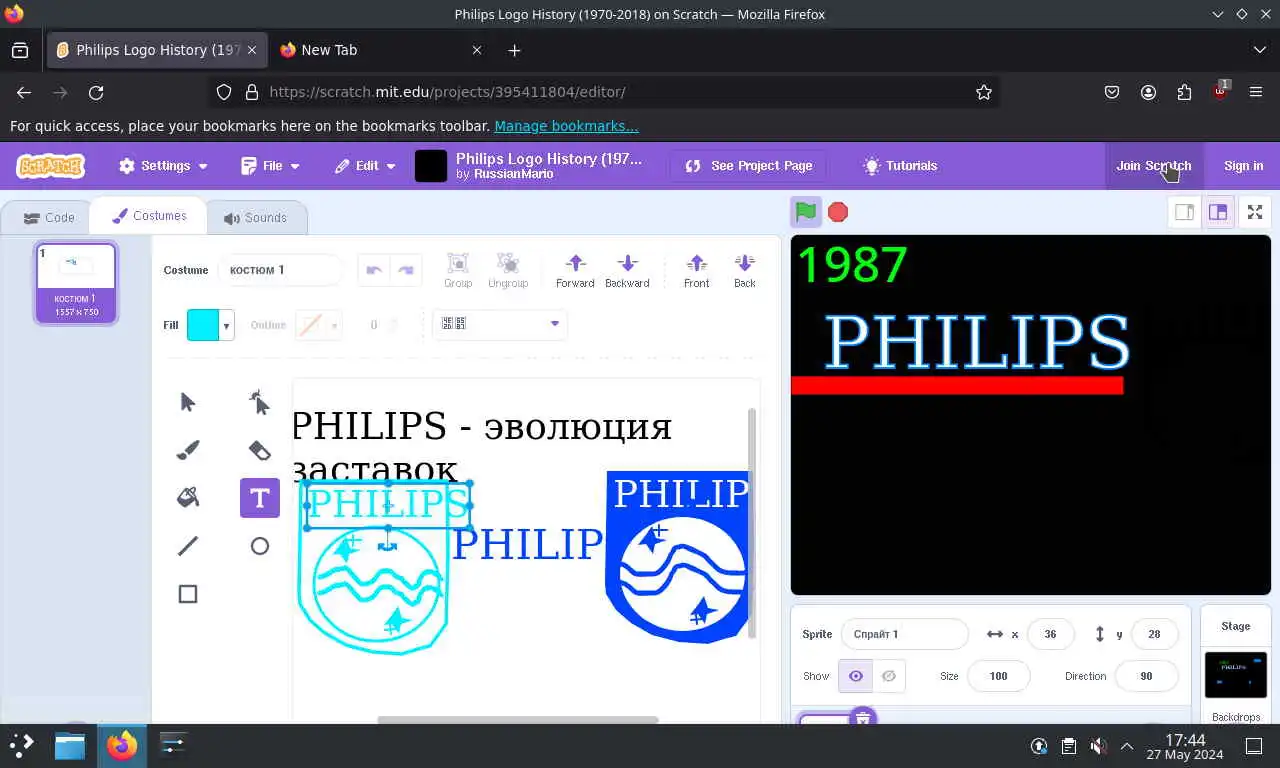Screen dimensions: 1280x768
Task: Select costume 1 thumbnail
Action: tap(76, 284)
